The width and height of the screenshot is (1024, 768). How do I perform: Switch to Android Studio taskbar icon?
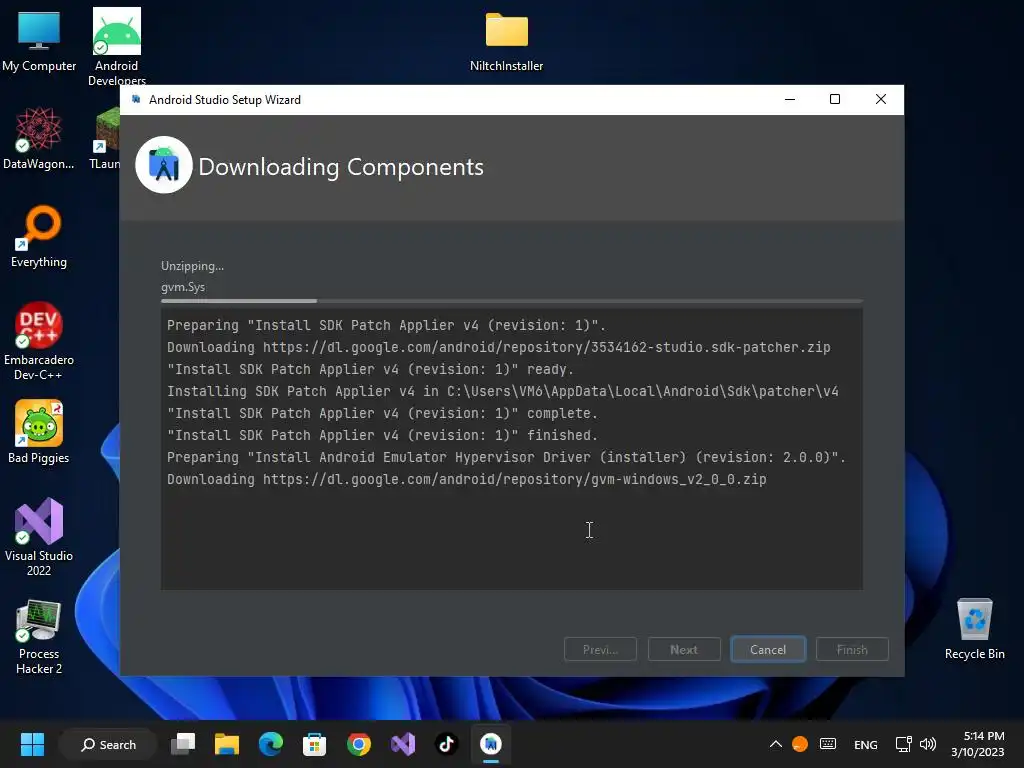[x=490, y=744]
